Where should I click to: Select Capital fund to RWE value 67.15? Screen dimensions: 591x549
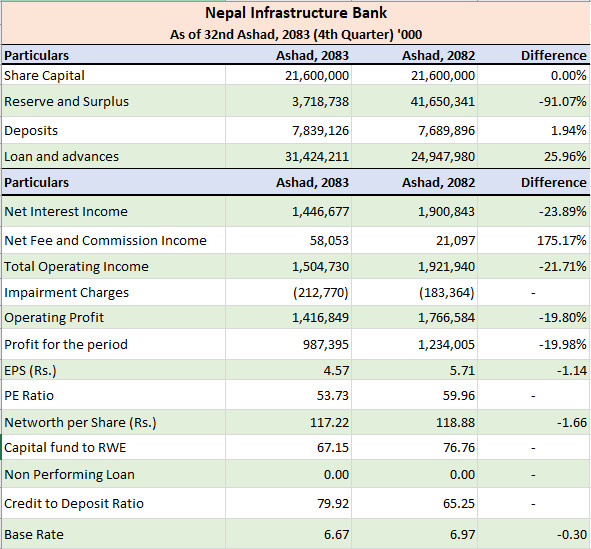pyautogui.click(x=333, y=448)
